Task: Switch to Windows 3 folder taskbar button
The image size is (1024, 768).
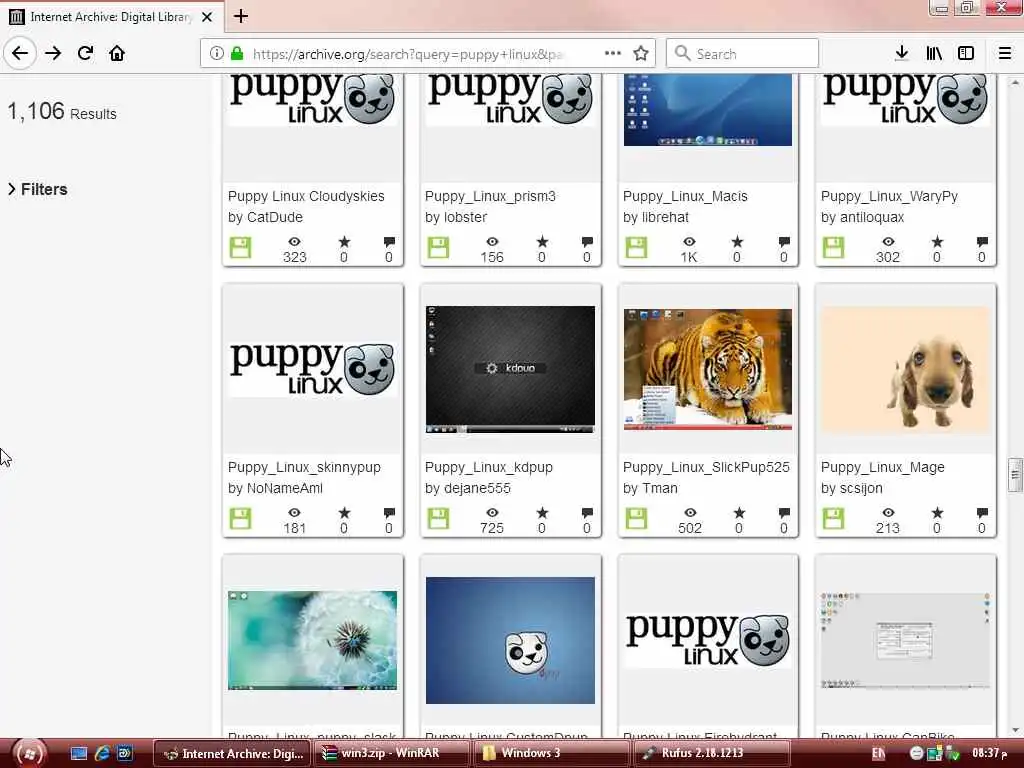Action: point(550,753)
